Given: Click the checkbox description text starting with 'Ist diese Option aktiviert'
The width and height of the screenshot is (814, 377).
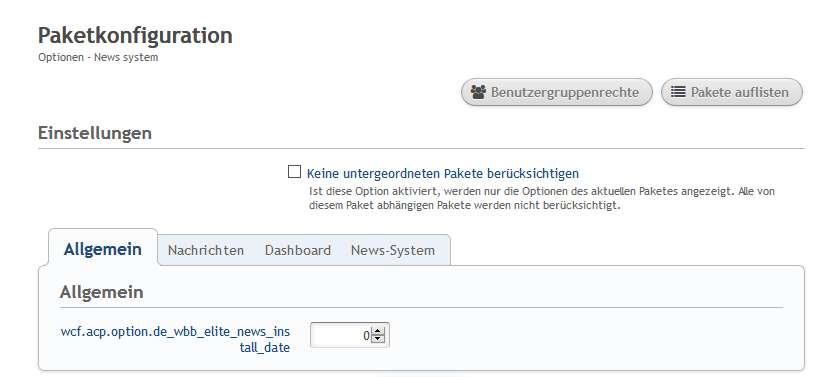Looking at the screenshot, I should point(542,198).
